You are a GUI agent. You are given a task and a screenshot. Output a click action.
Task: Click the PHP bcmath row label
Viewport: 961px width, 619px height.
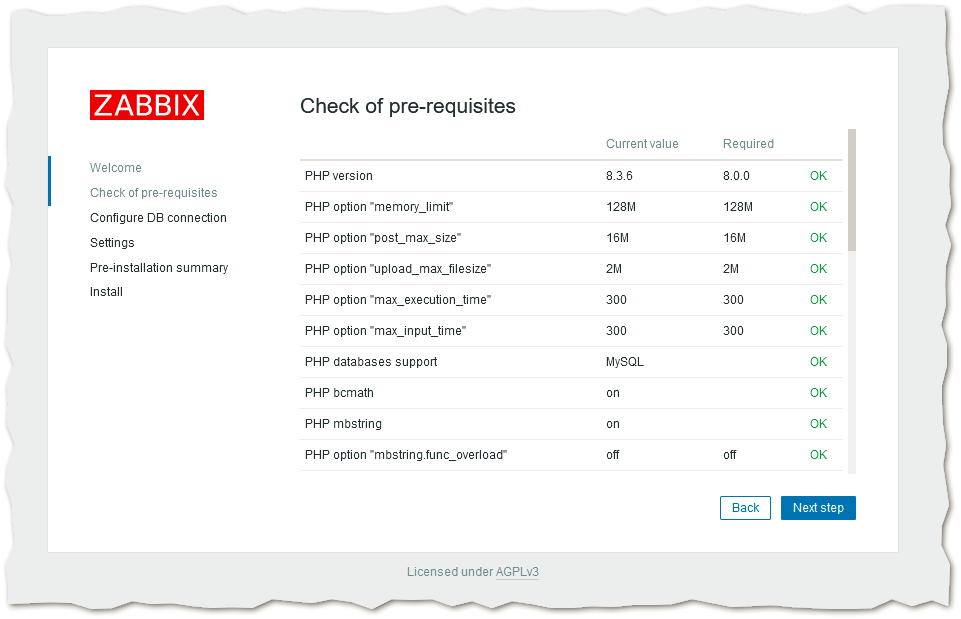click(x=339, y=393)
